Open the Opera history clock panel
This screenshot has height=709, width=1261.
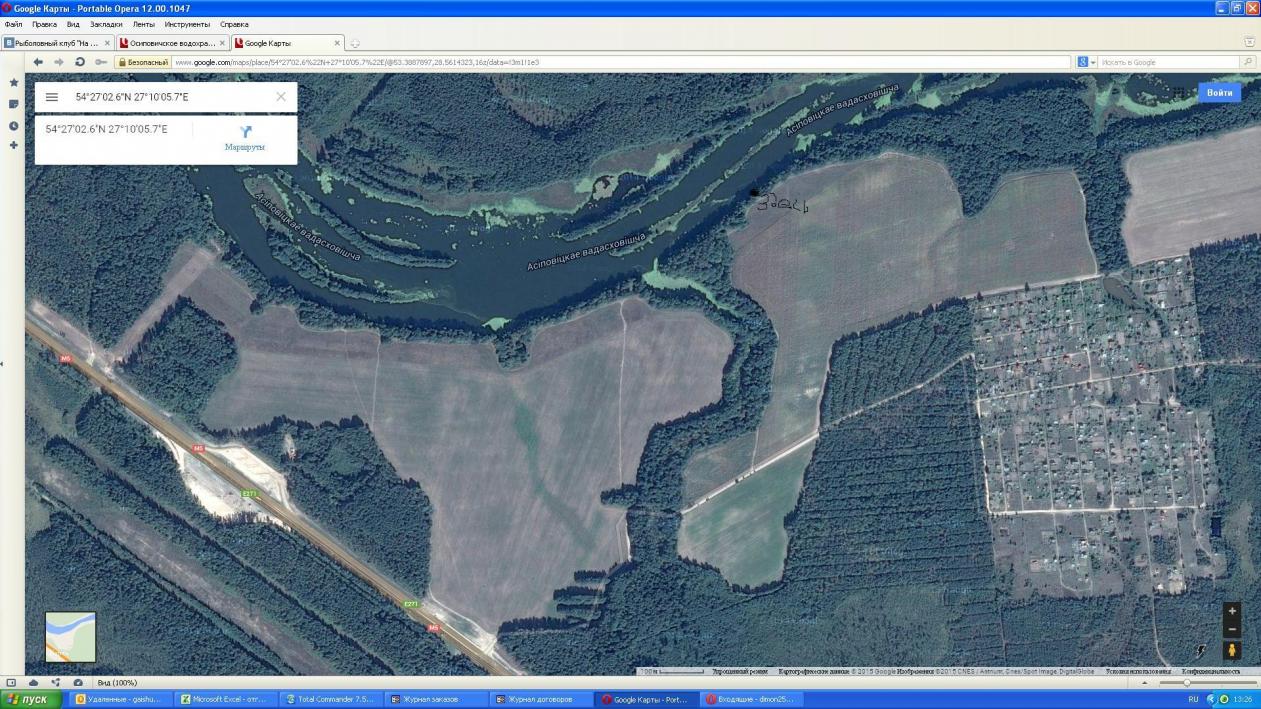pos(13,126)
